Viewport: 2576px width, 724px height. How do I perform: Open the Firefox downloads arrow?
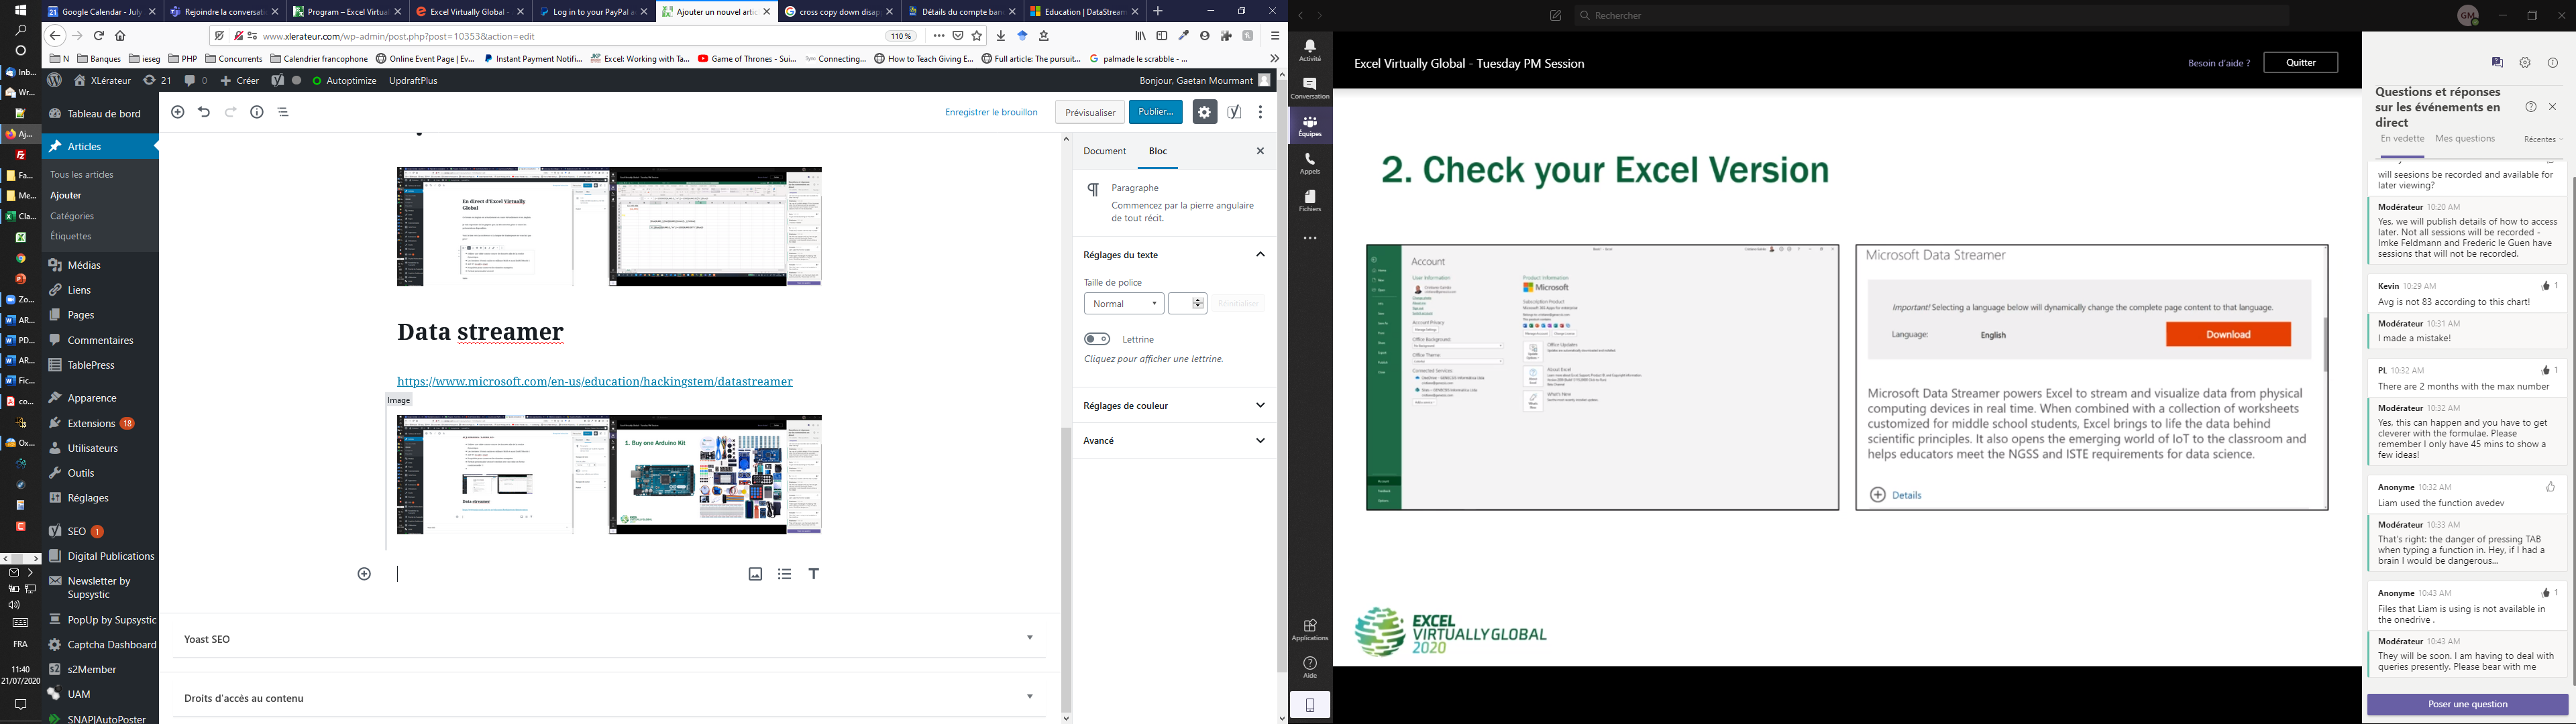pos(1001,36)
